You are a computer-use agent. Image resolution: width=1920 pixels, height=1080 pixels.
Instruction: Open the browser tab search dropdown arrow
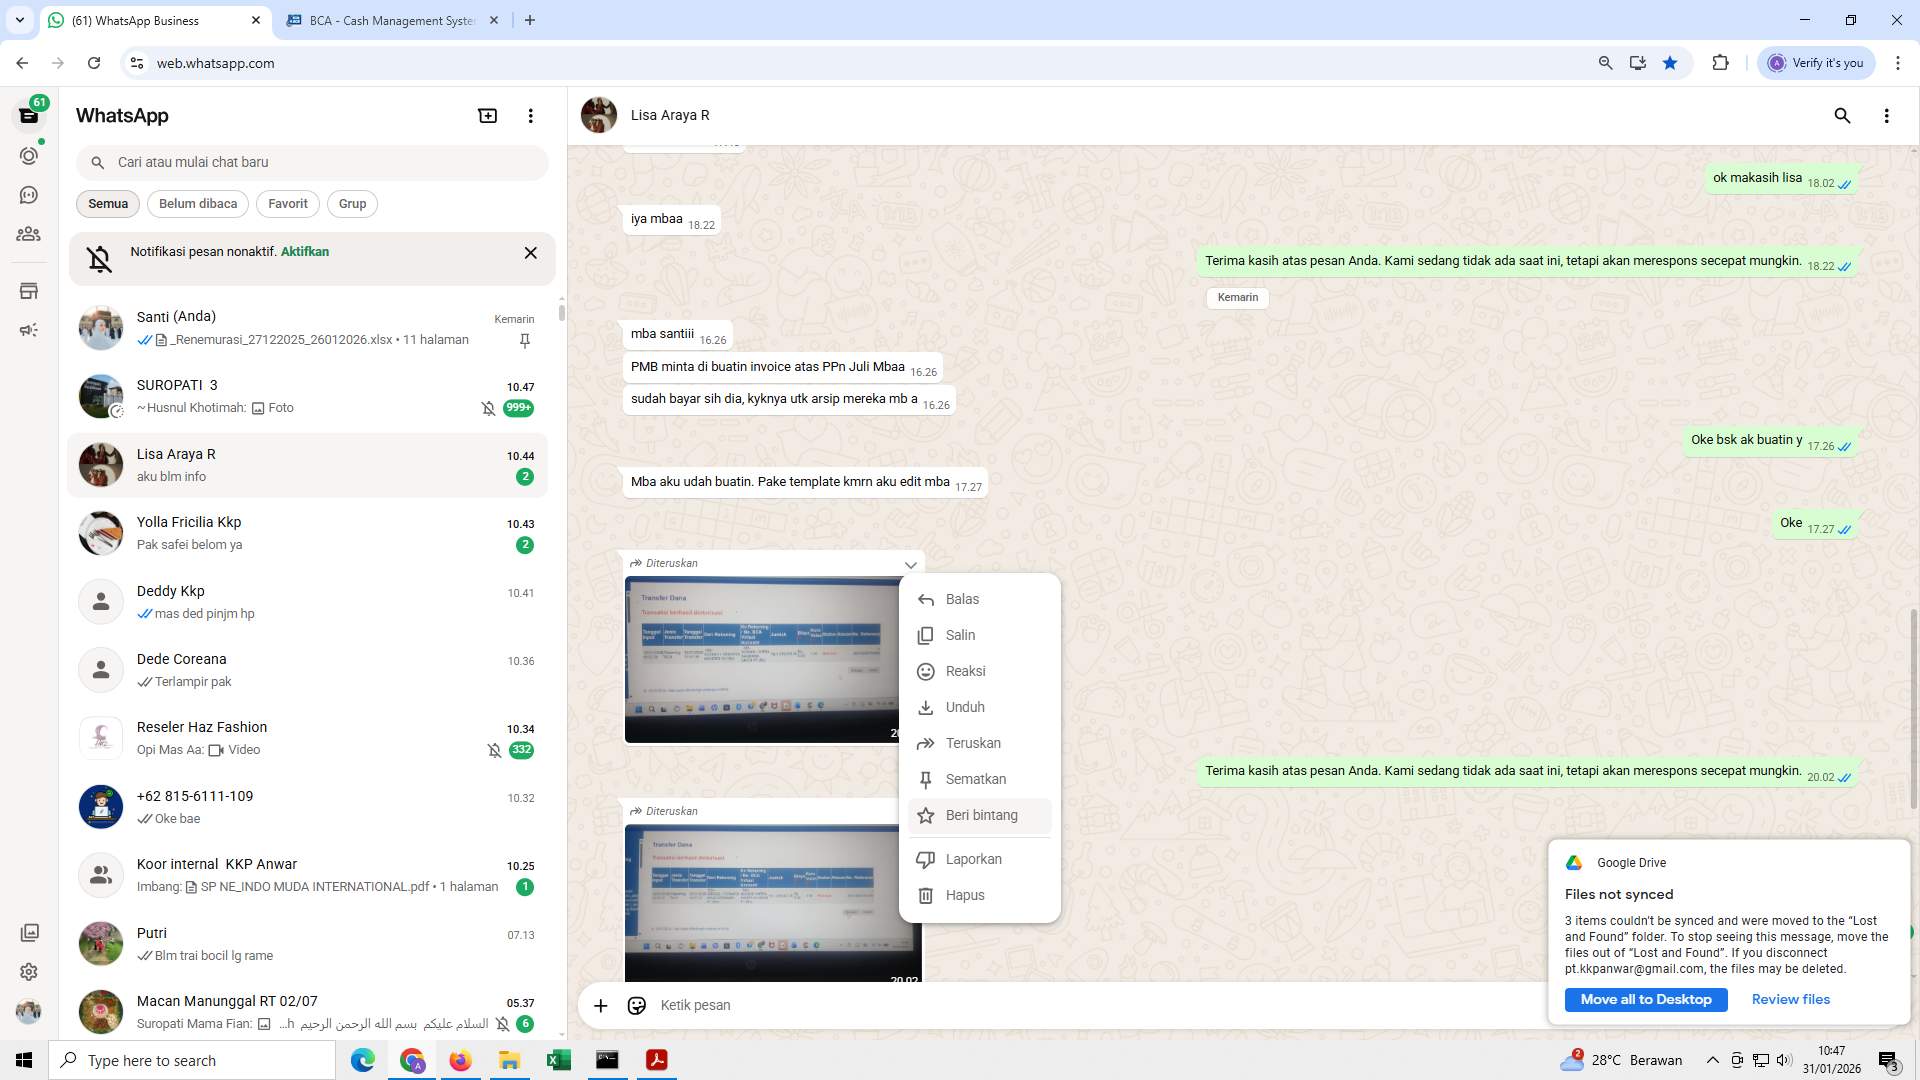[x=18, y=20]
